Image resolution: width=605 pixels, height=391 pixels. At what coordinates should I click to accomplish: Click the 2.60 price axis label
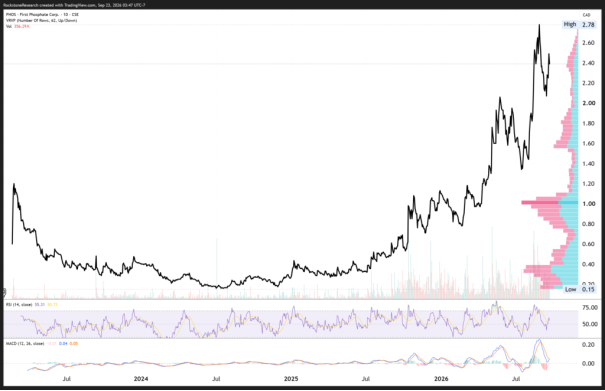588,43
